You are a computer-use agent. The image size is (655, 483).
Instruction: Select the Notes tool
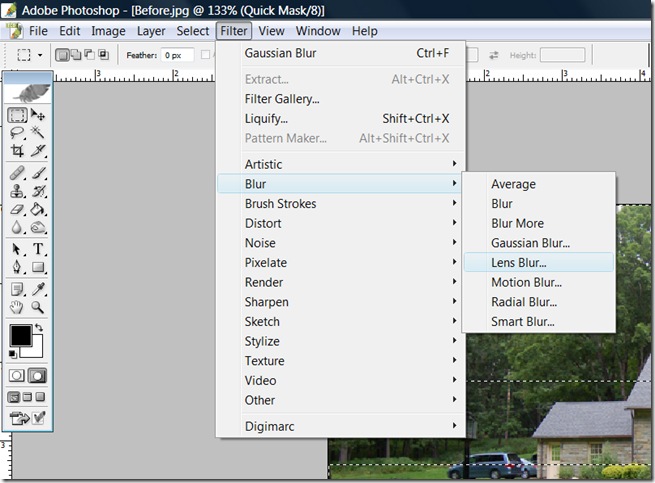[x=17, y=289]
